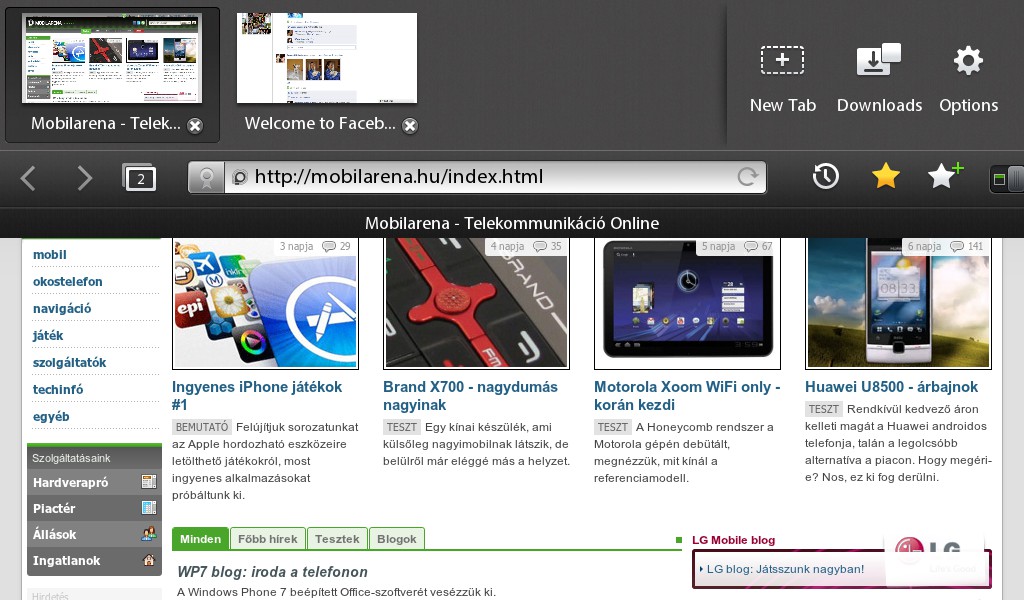Open the Downloads panel
Screen dimensions: 1024x600
click(x=879, y=80)
